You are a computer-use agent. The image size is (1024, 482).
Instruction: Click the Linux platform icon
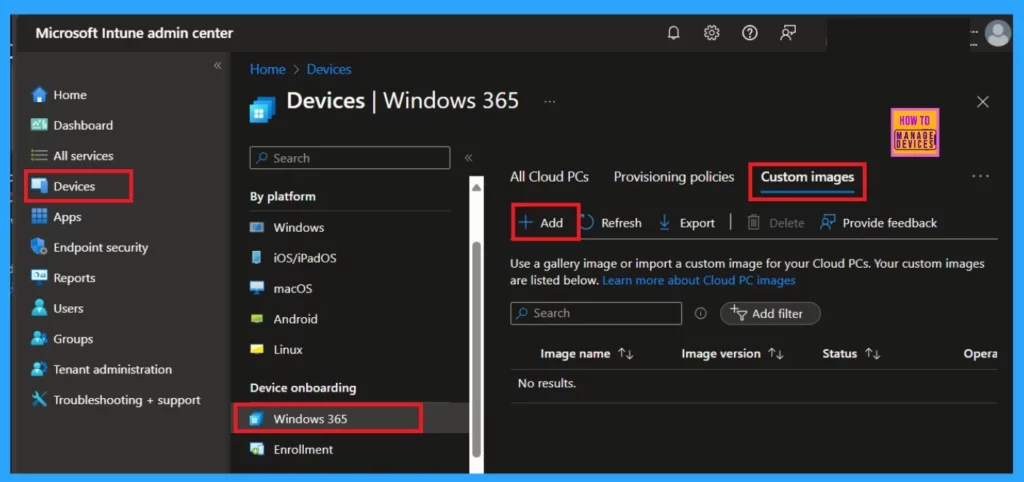pyautogui.click(x=257, y=349)
